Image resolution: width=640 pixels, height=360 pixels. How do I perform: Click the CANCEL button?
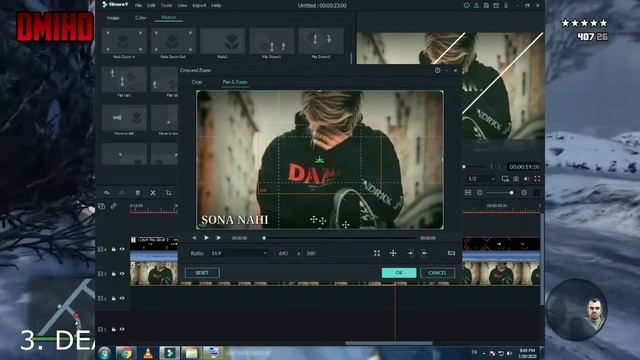coord(437,273)
